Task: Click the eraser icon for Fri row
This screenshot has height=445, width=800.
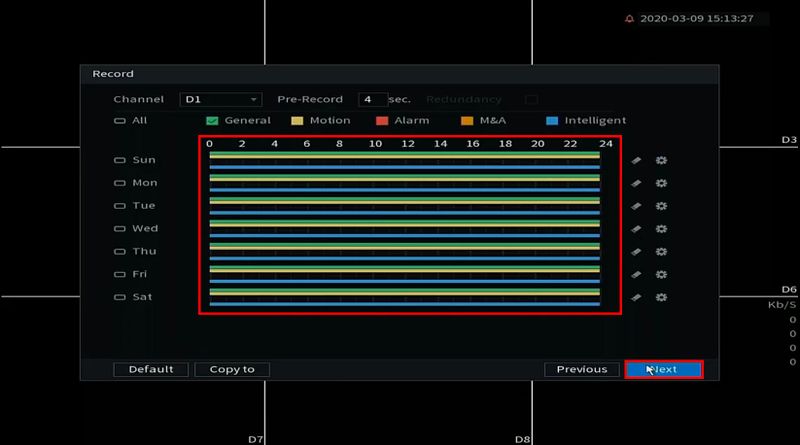Action: (x=636, y=275)
